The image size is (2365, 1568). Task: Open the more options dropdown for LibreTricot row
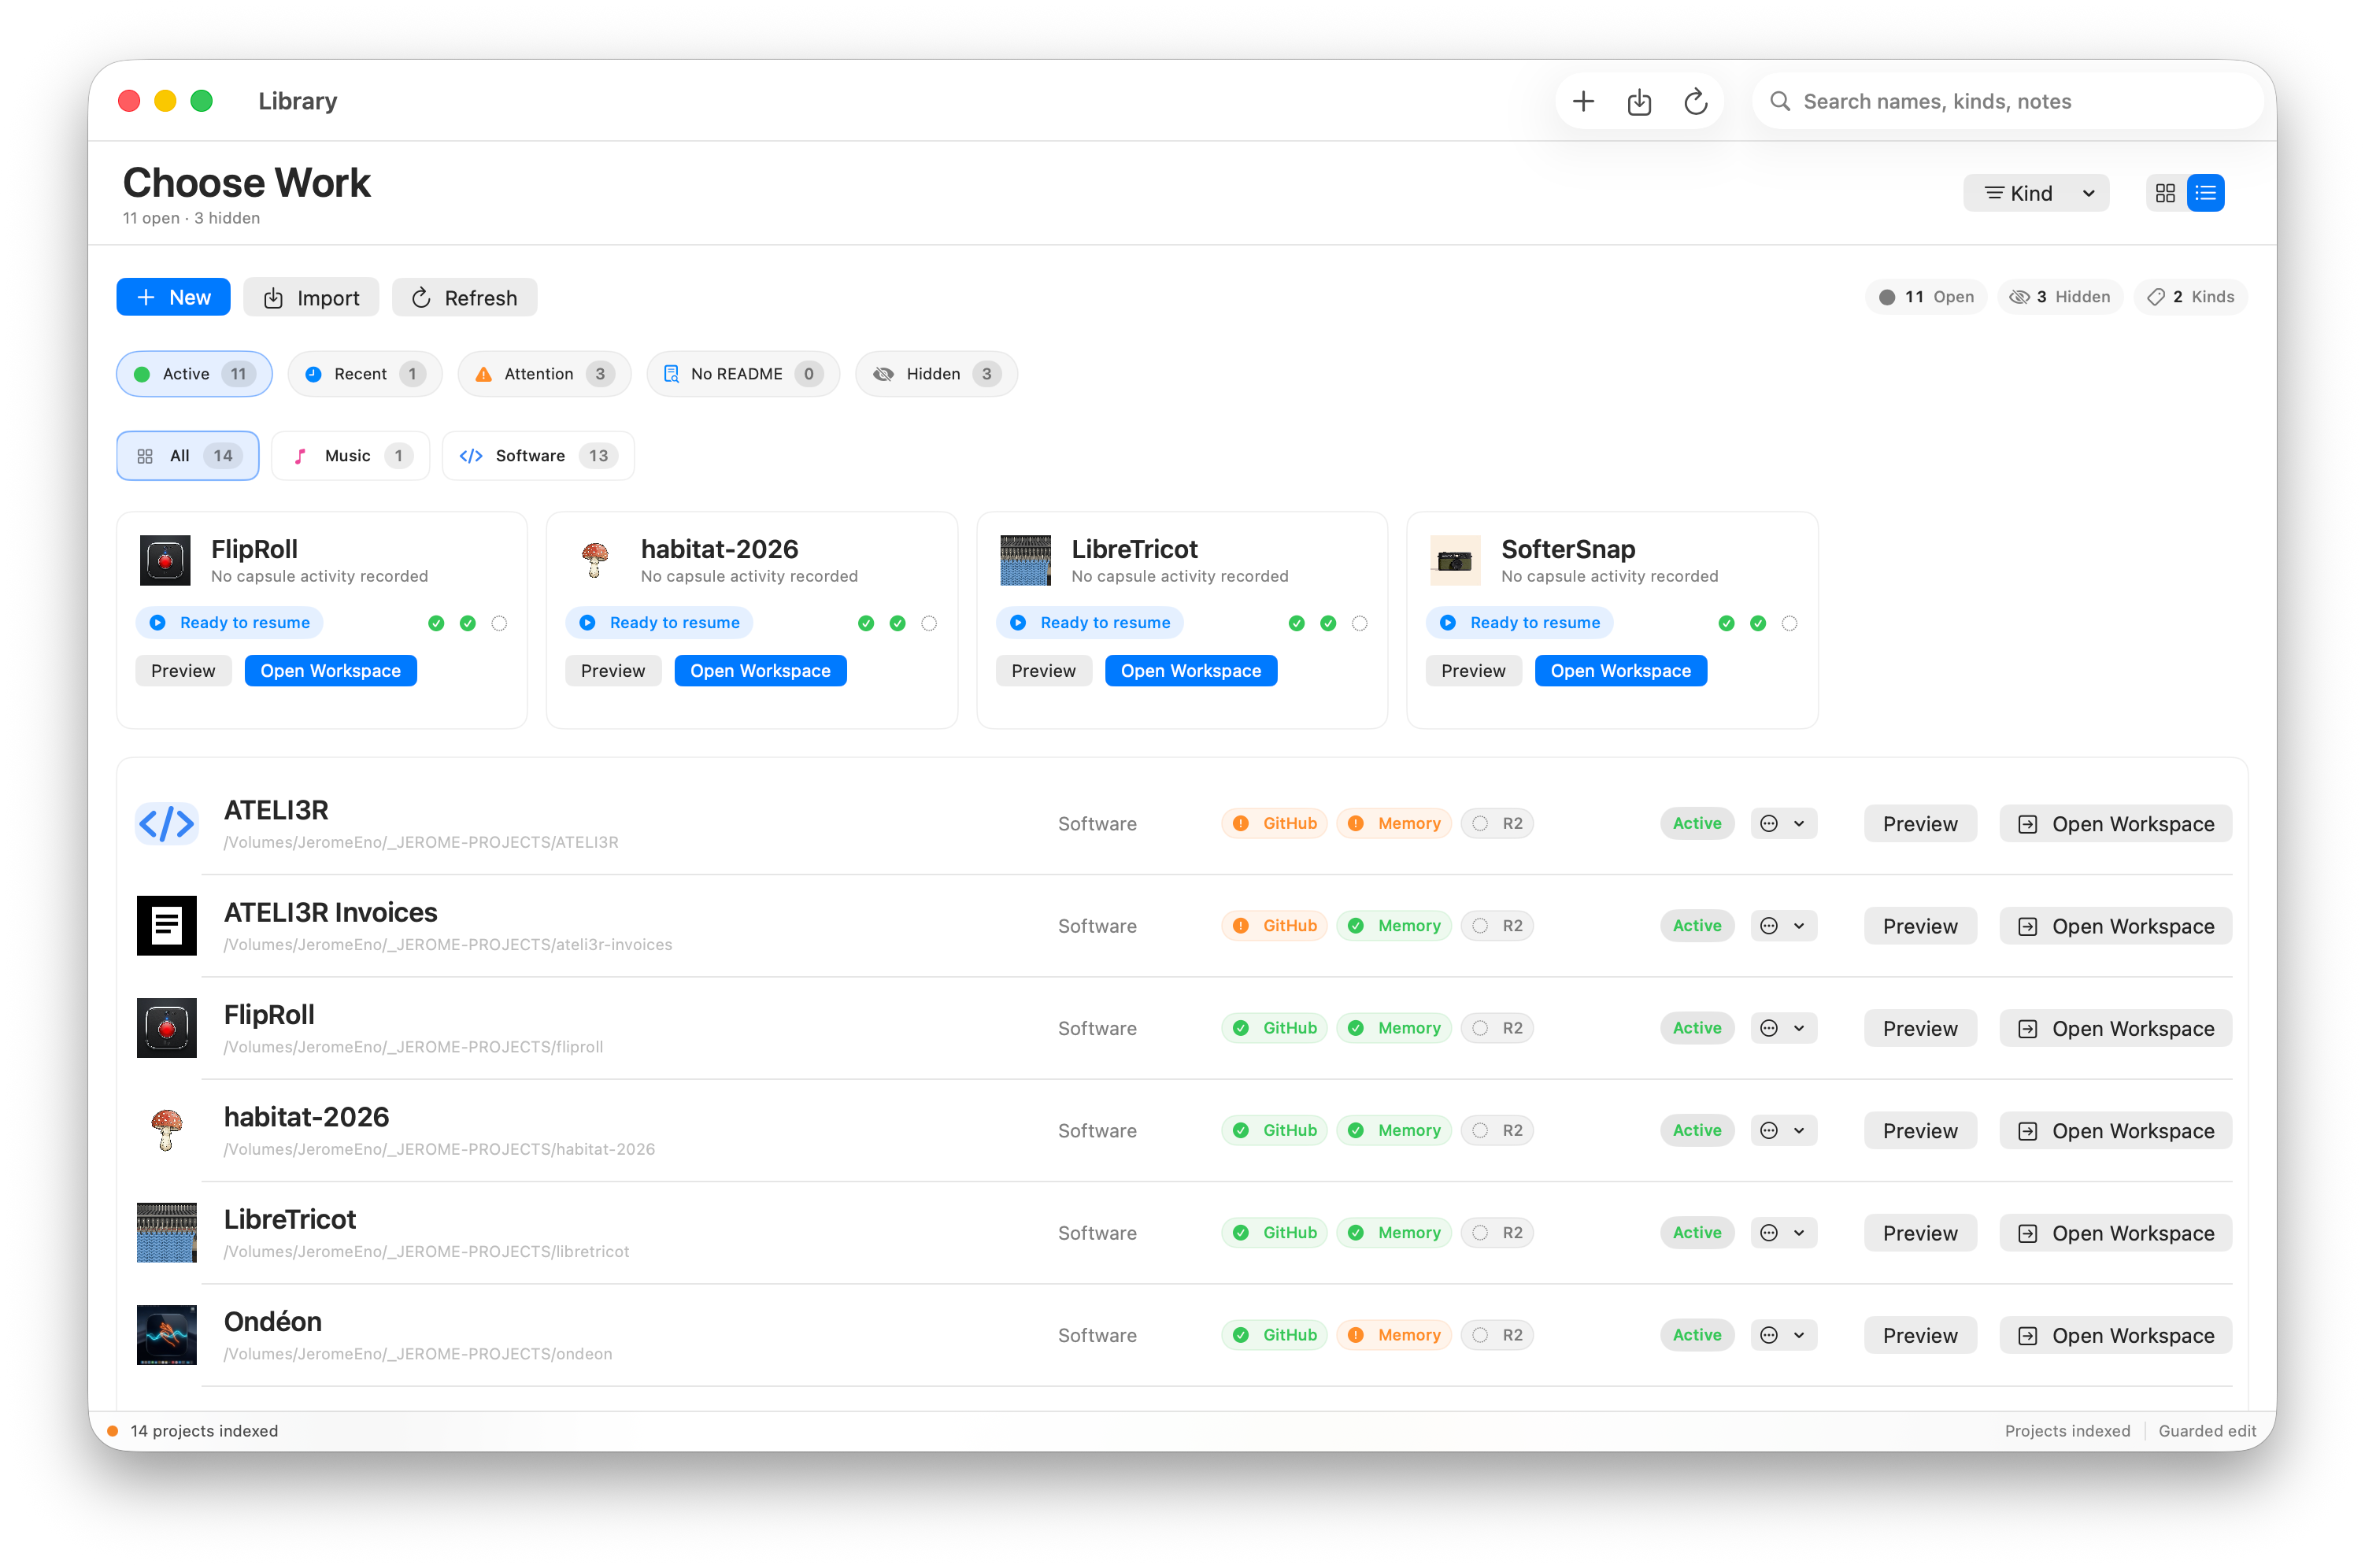coord(1783,1233)
